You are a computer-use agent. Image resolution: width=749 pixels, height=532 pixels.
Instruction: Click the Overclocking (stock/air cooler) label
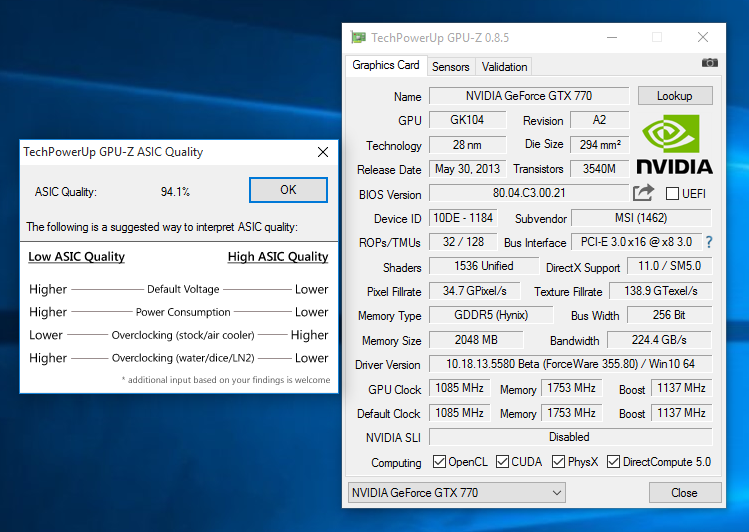183,335
